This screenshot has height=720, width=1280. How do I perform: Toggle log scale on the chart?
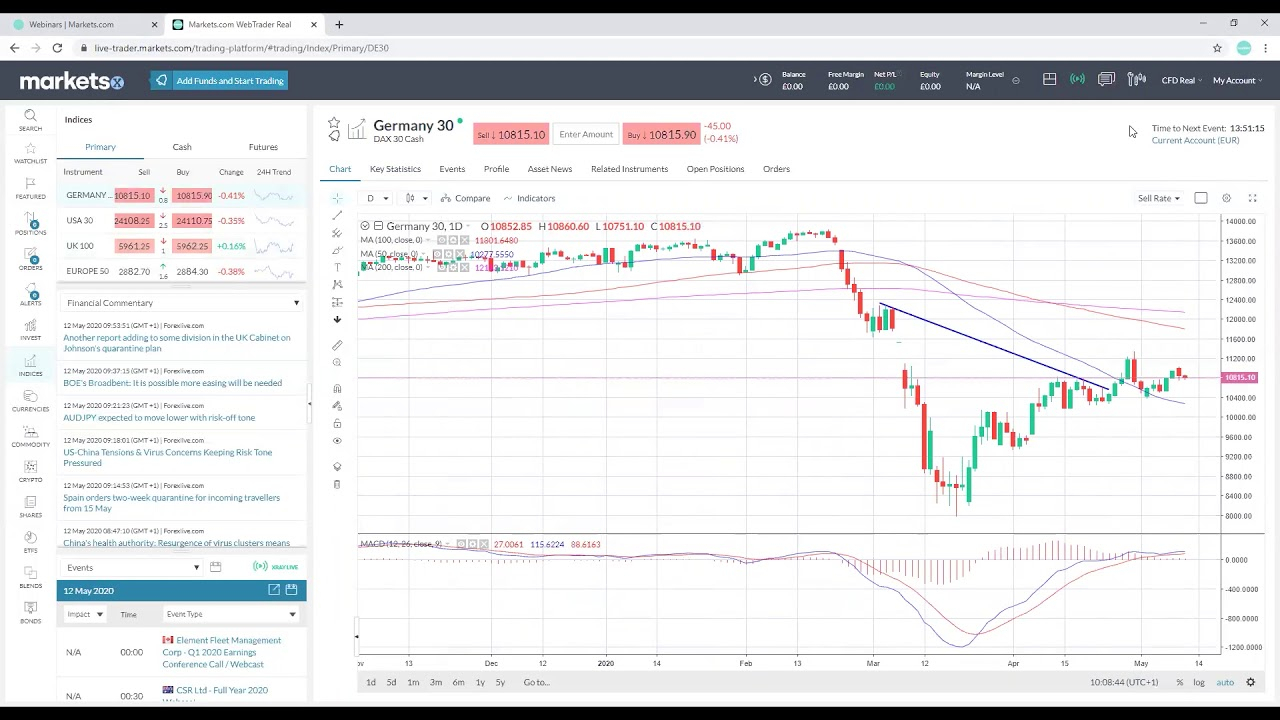click(x=1199, y=682)
